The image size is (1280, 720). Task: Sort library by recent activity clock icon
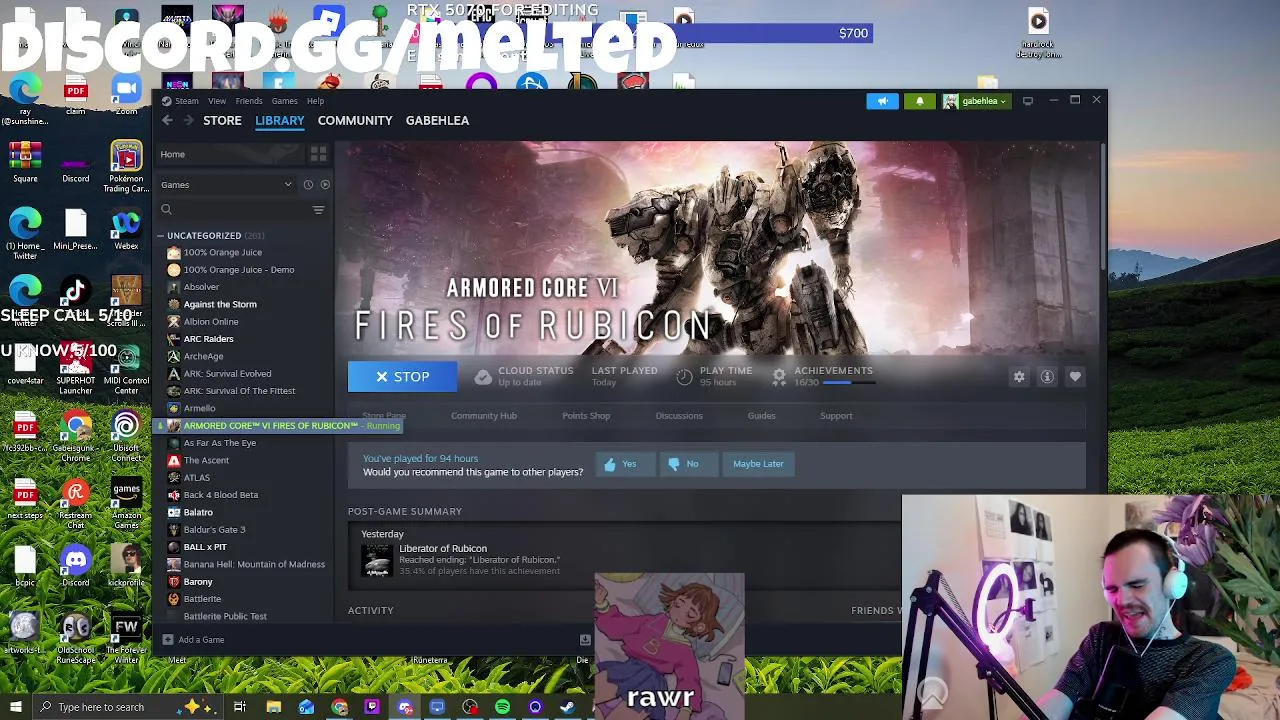(x=308, y=185)
